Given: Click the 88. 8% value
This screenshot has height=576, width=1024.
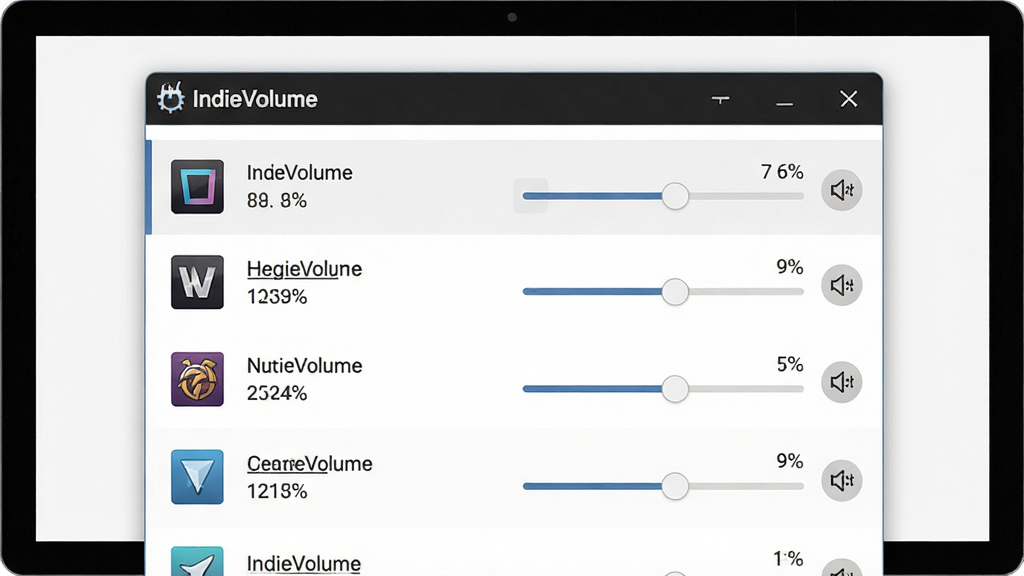Looking at the screenshot, I should [277, 200].
